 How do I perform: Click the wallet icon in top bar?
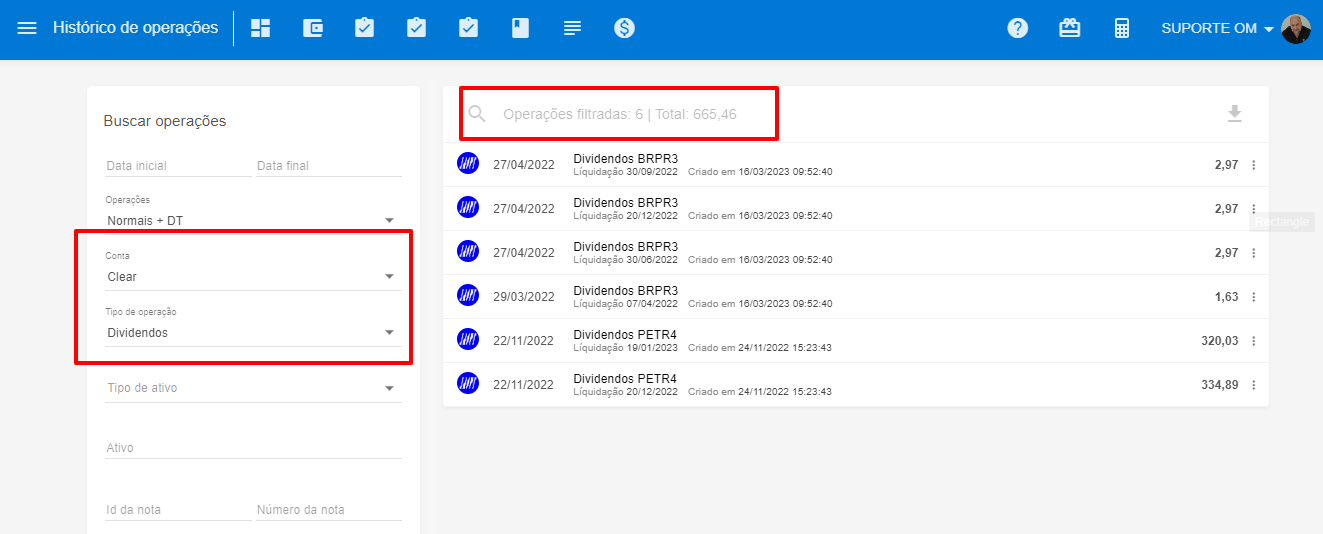click(x=313, y=28)
